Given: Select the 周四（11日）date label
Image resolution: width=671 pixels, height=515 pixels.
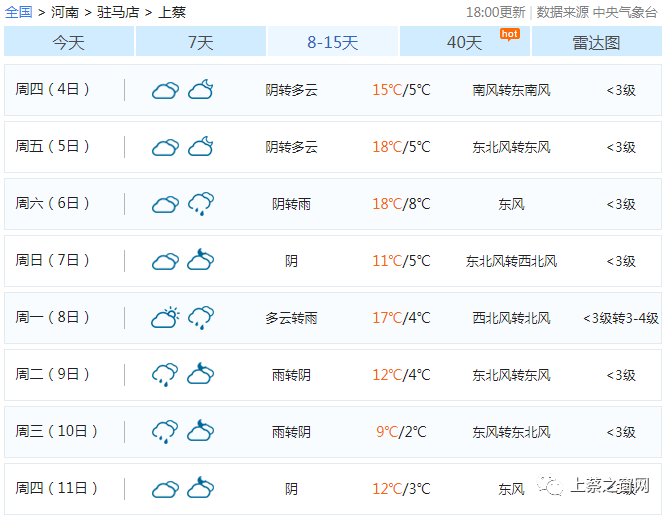Looking at the screenshot, I should [x=56, y=488].
